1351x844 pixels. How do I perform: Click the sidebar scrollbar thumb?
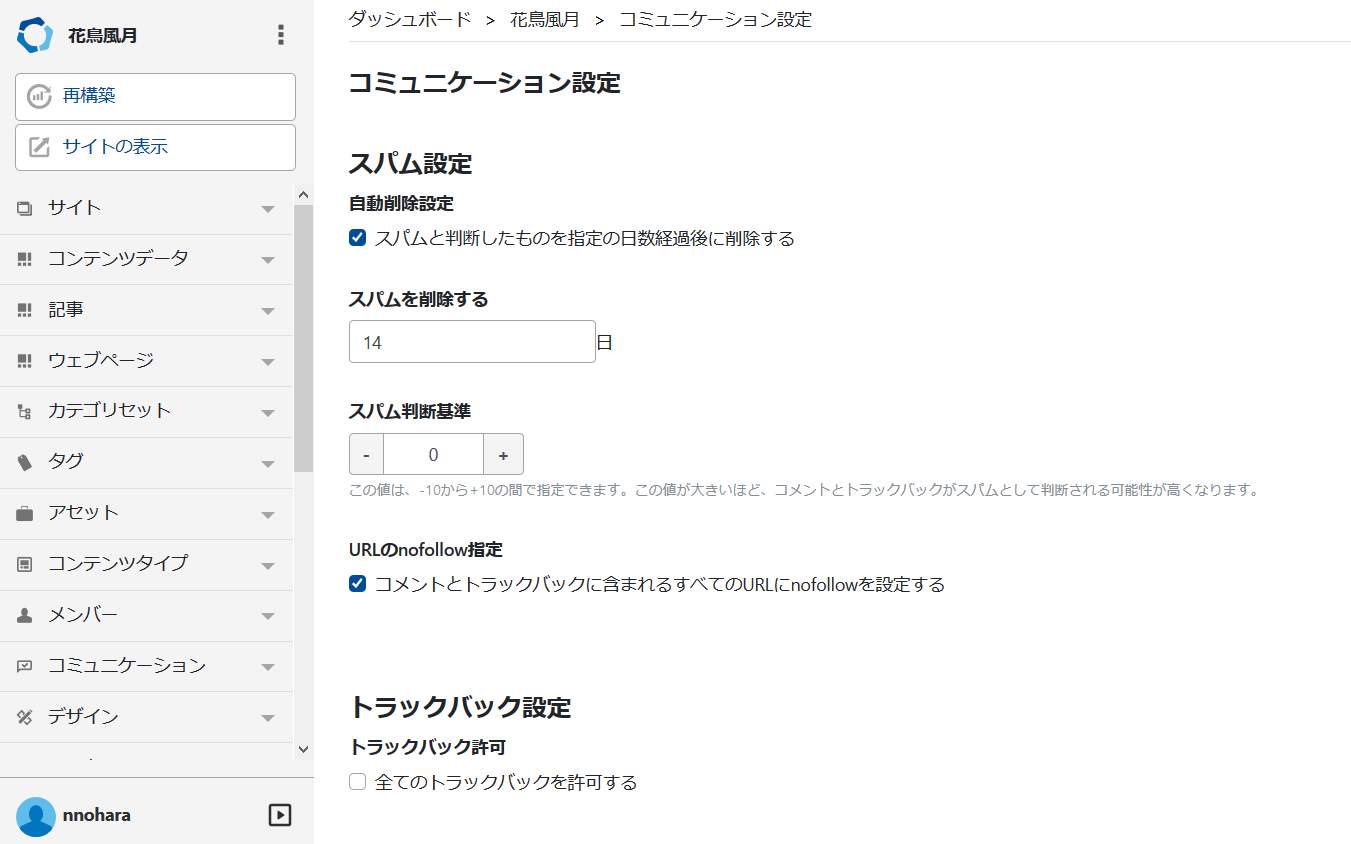(303, 338)
